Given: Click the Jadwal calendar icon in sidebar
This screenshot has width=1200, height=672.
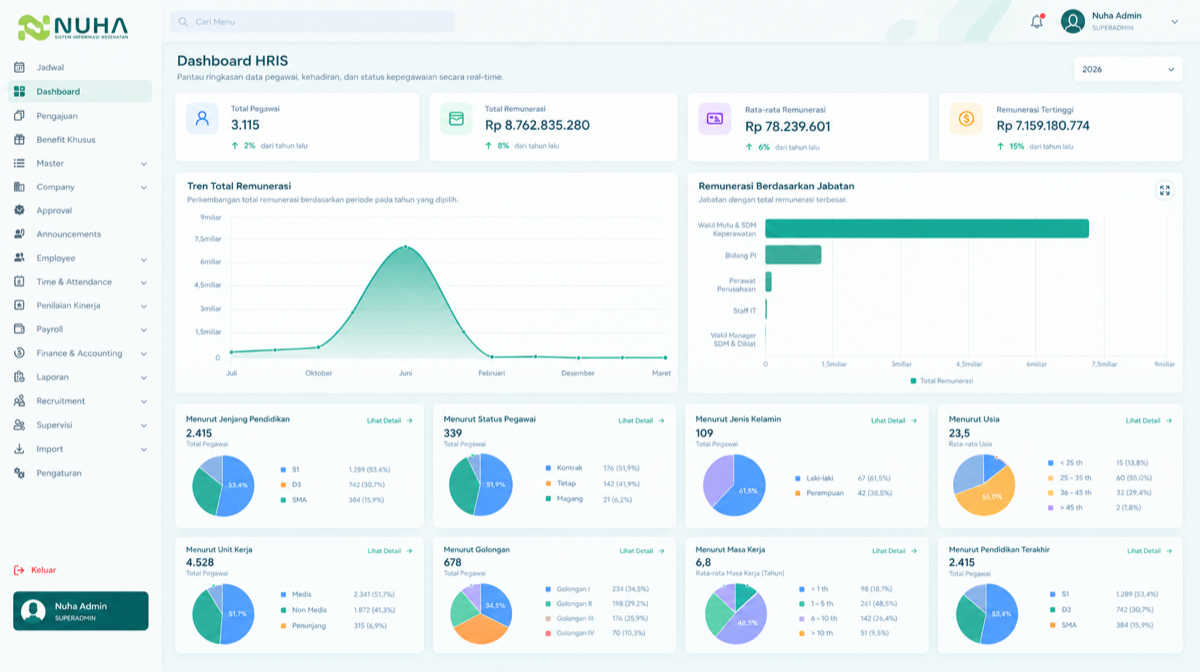Looking at the screenshot, I should [x=19, y=67].
